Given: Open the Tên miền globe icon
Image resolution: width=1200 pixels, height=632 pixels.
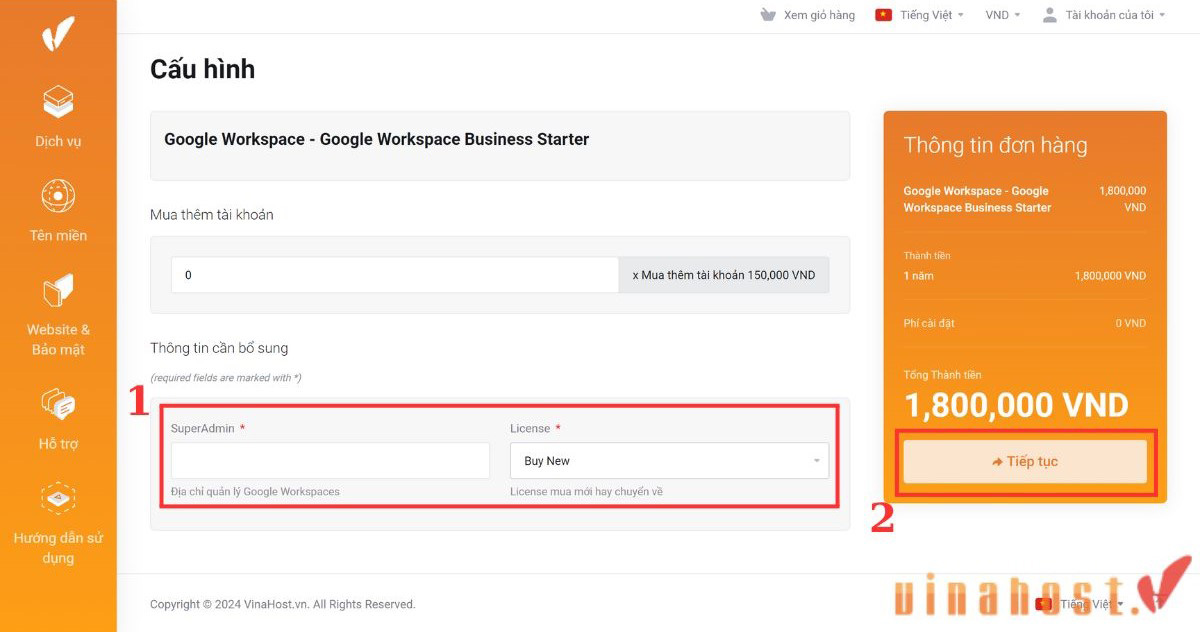Looking at the screenshot, I should pos(58,196).
